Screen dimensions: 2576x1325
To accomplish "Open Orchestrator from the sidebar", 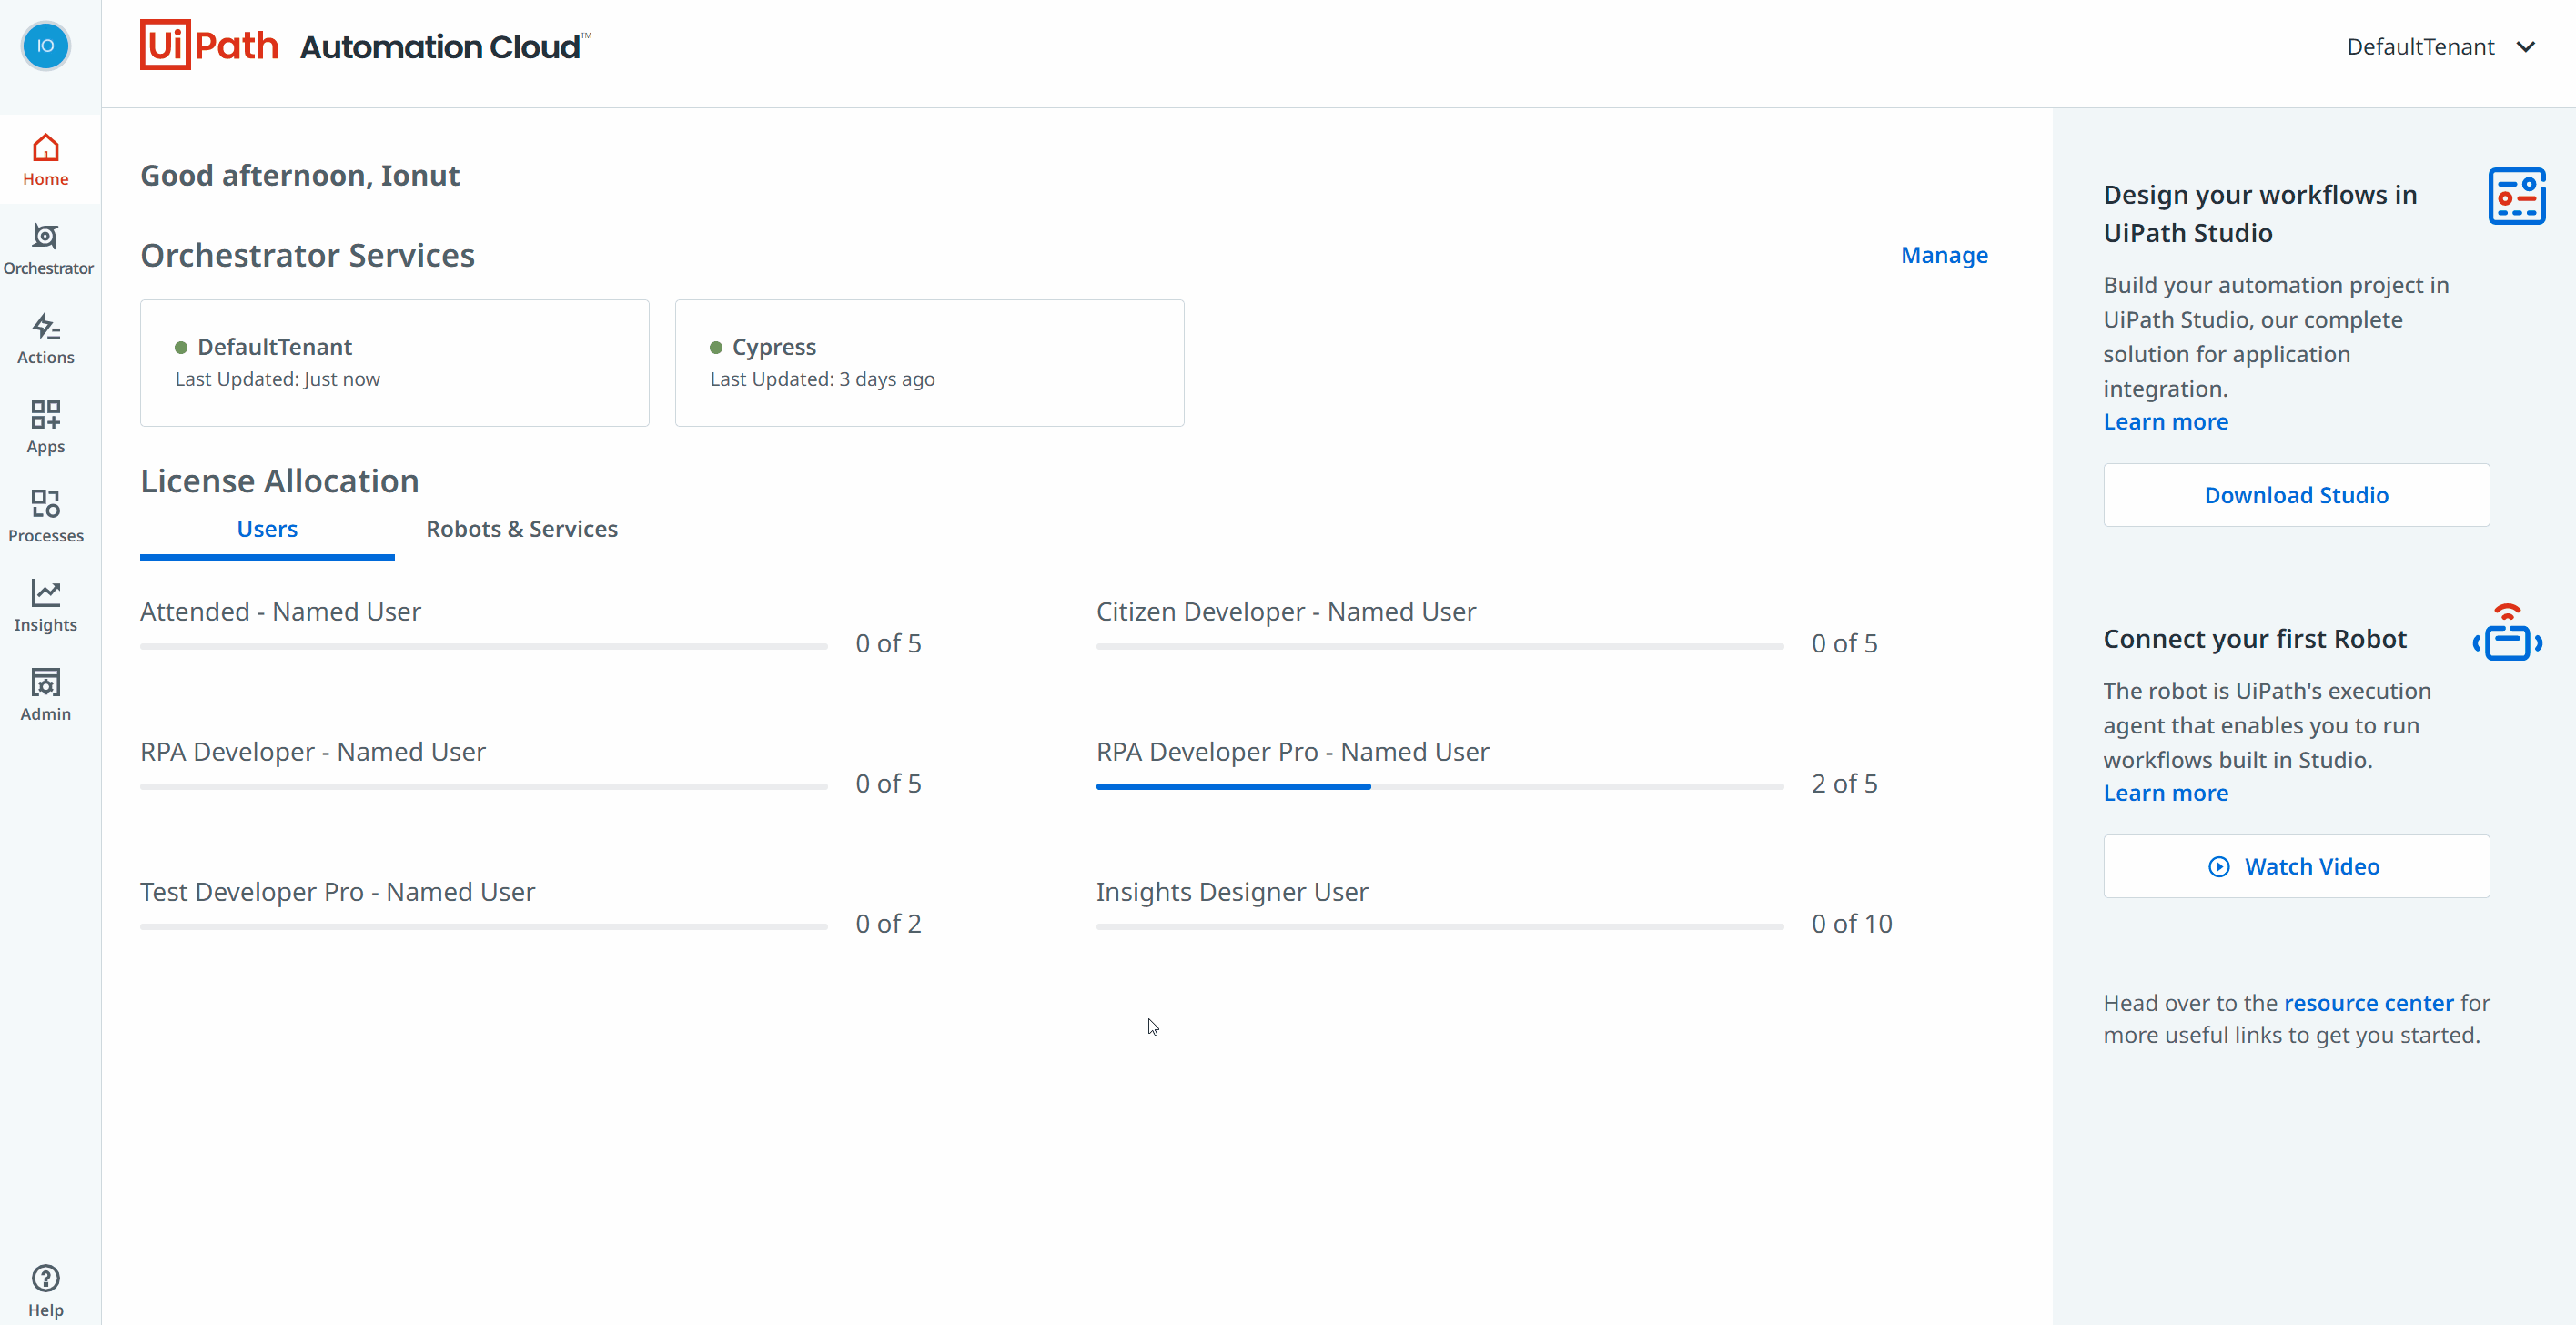I will pos(47,249).
